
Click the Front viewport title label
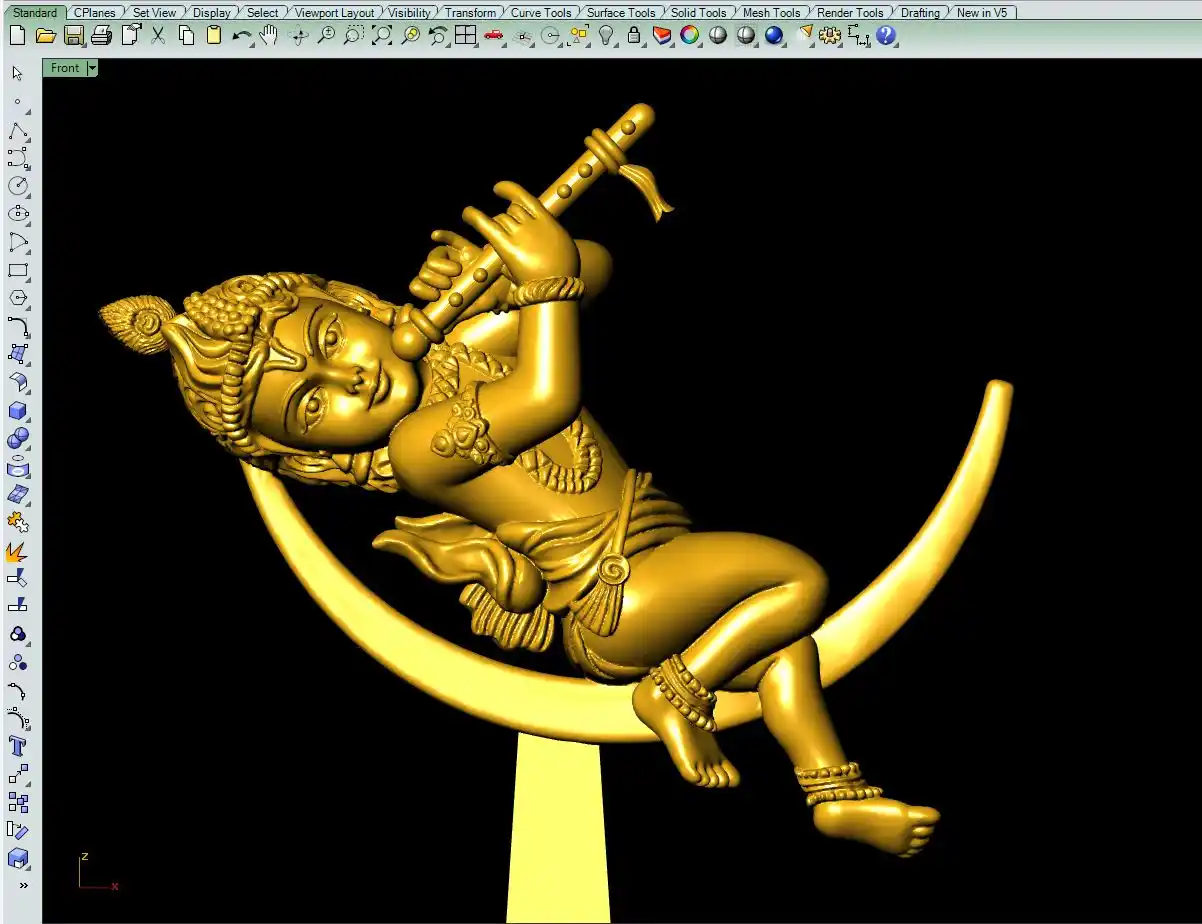[64, 68]
